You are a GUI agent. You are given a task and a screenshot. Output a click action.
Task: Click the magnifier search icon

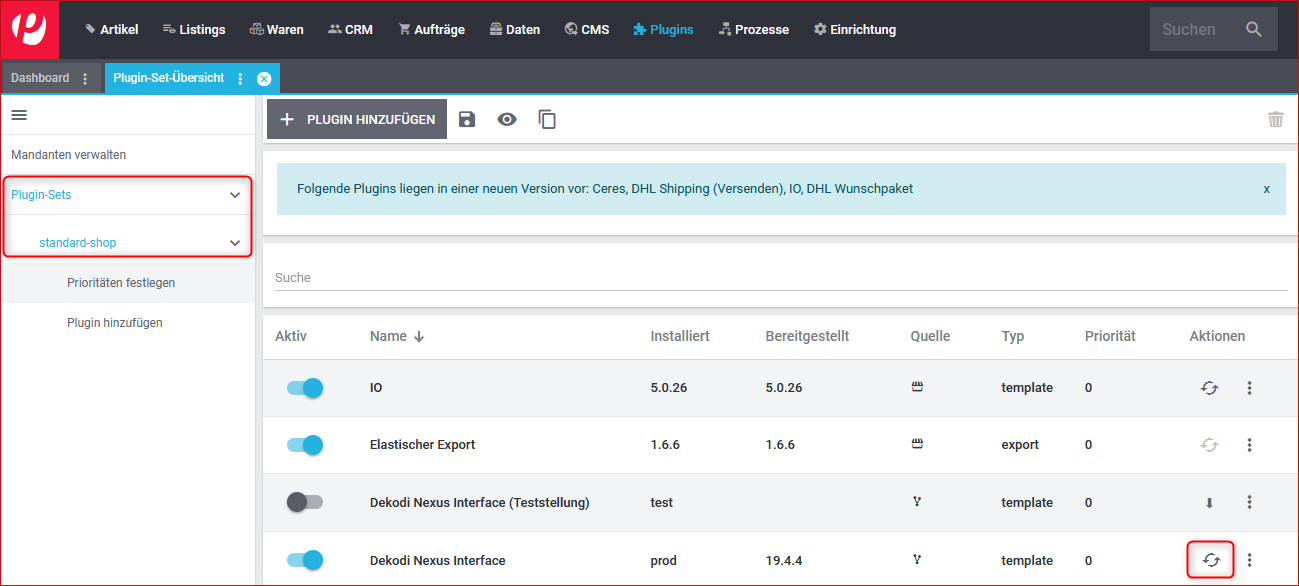[1254, 30]
